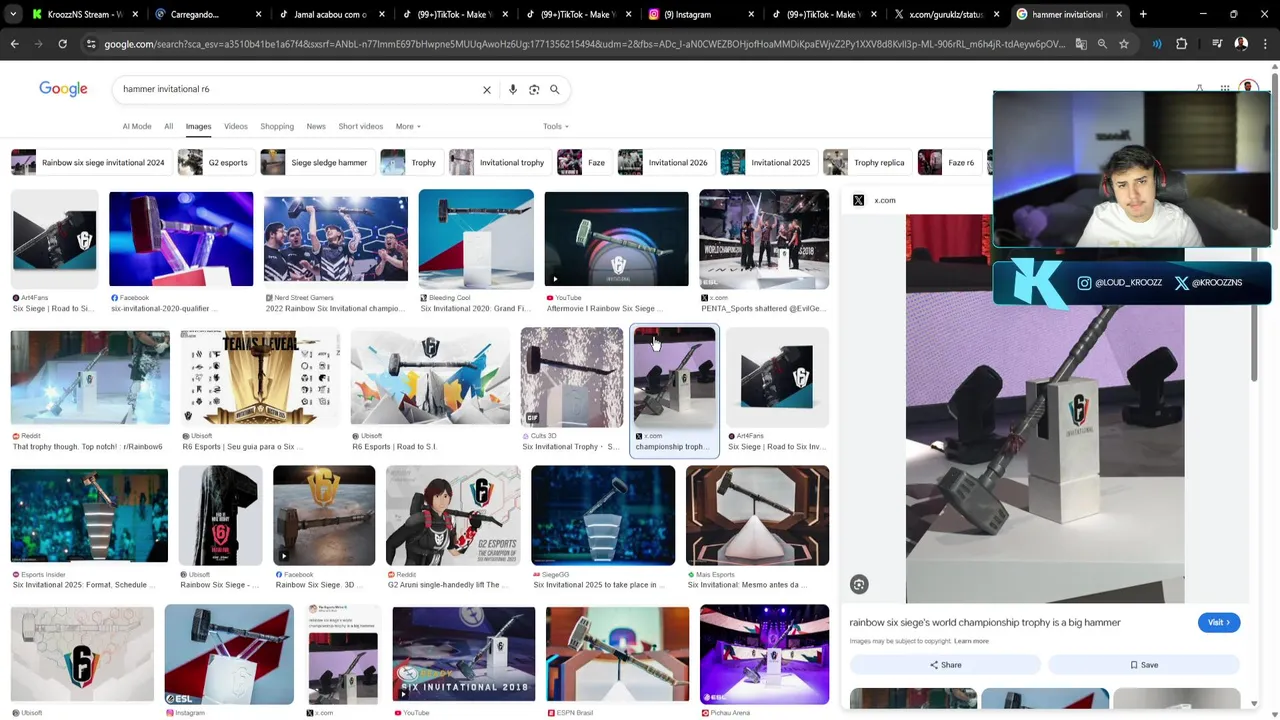Open Pichau Arena image result
Viewport: 1280px width, 720px height.
point(765,654)
